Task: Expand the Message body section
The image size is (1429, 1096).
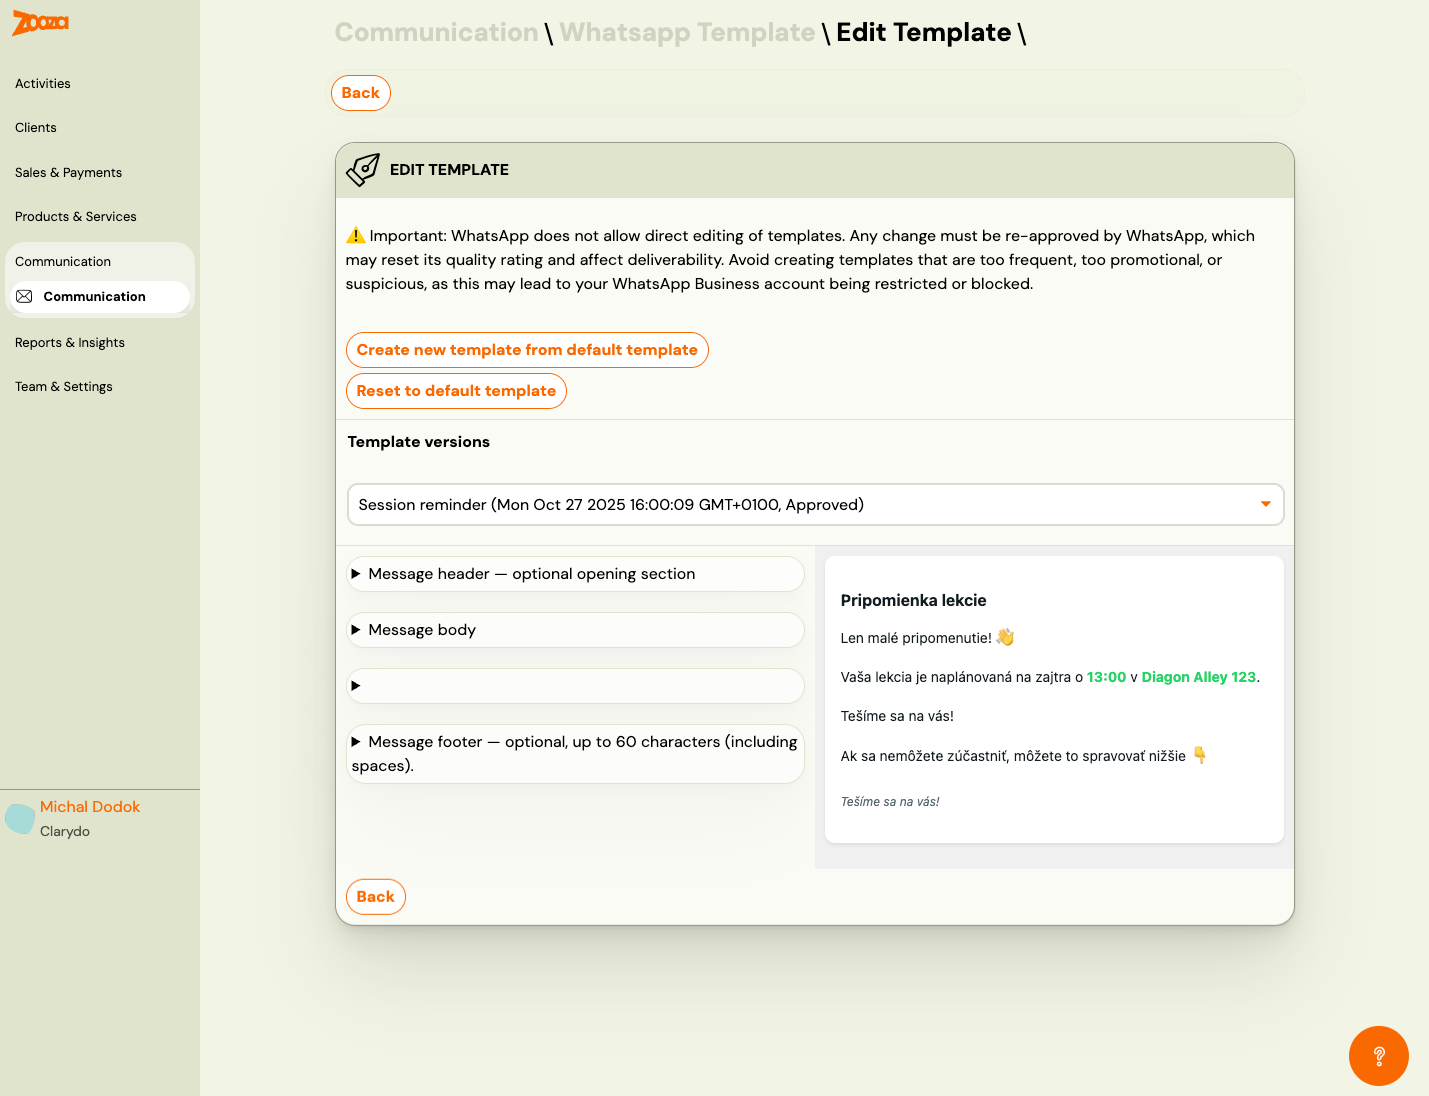Action: (575, 630)
